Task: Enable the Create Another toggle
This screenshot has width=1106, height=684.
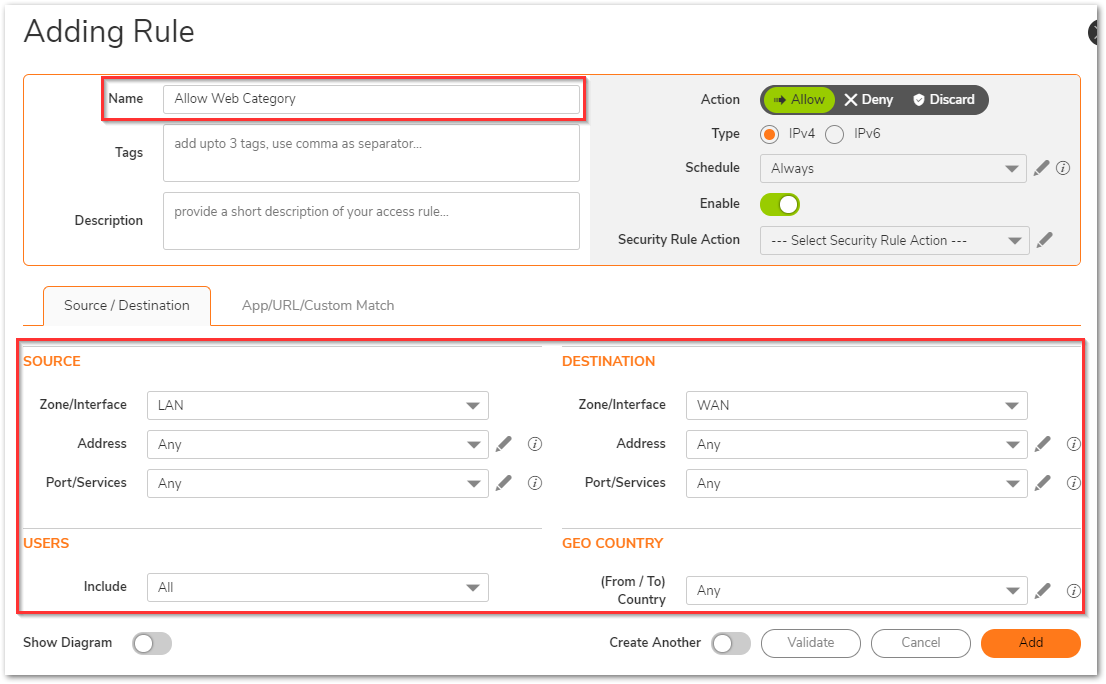Action: [731, 643]
